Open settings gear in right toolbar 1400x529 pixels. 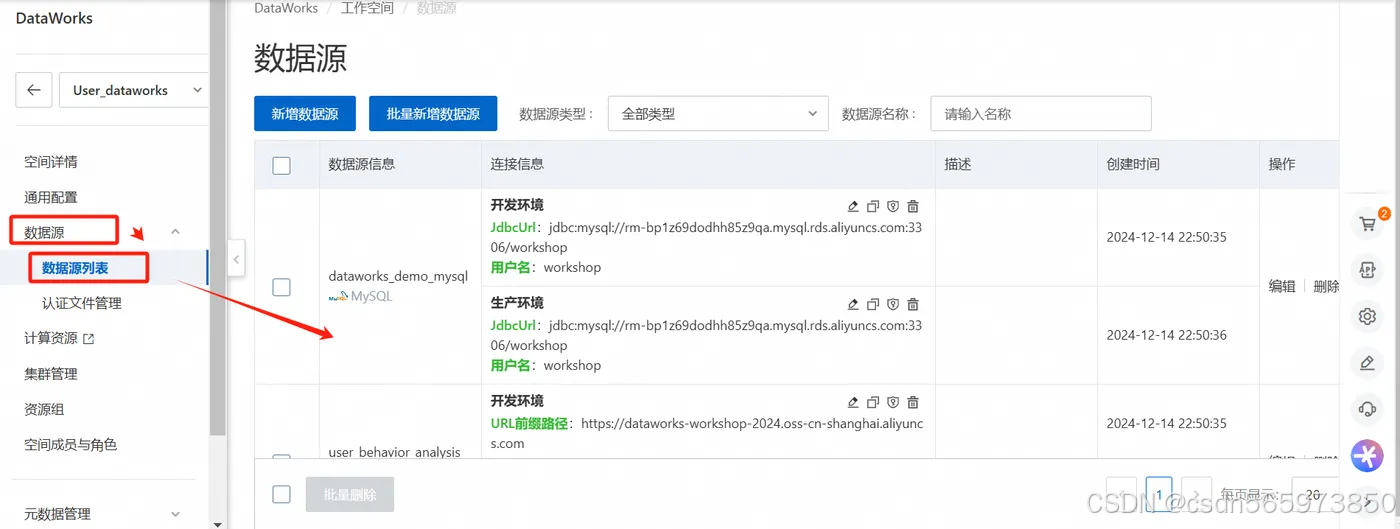[x=1367, y=317]
